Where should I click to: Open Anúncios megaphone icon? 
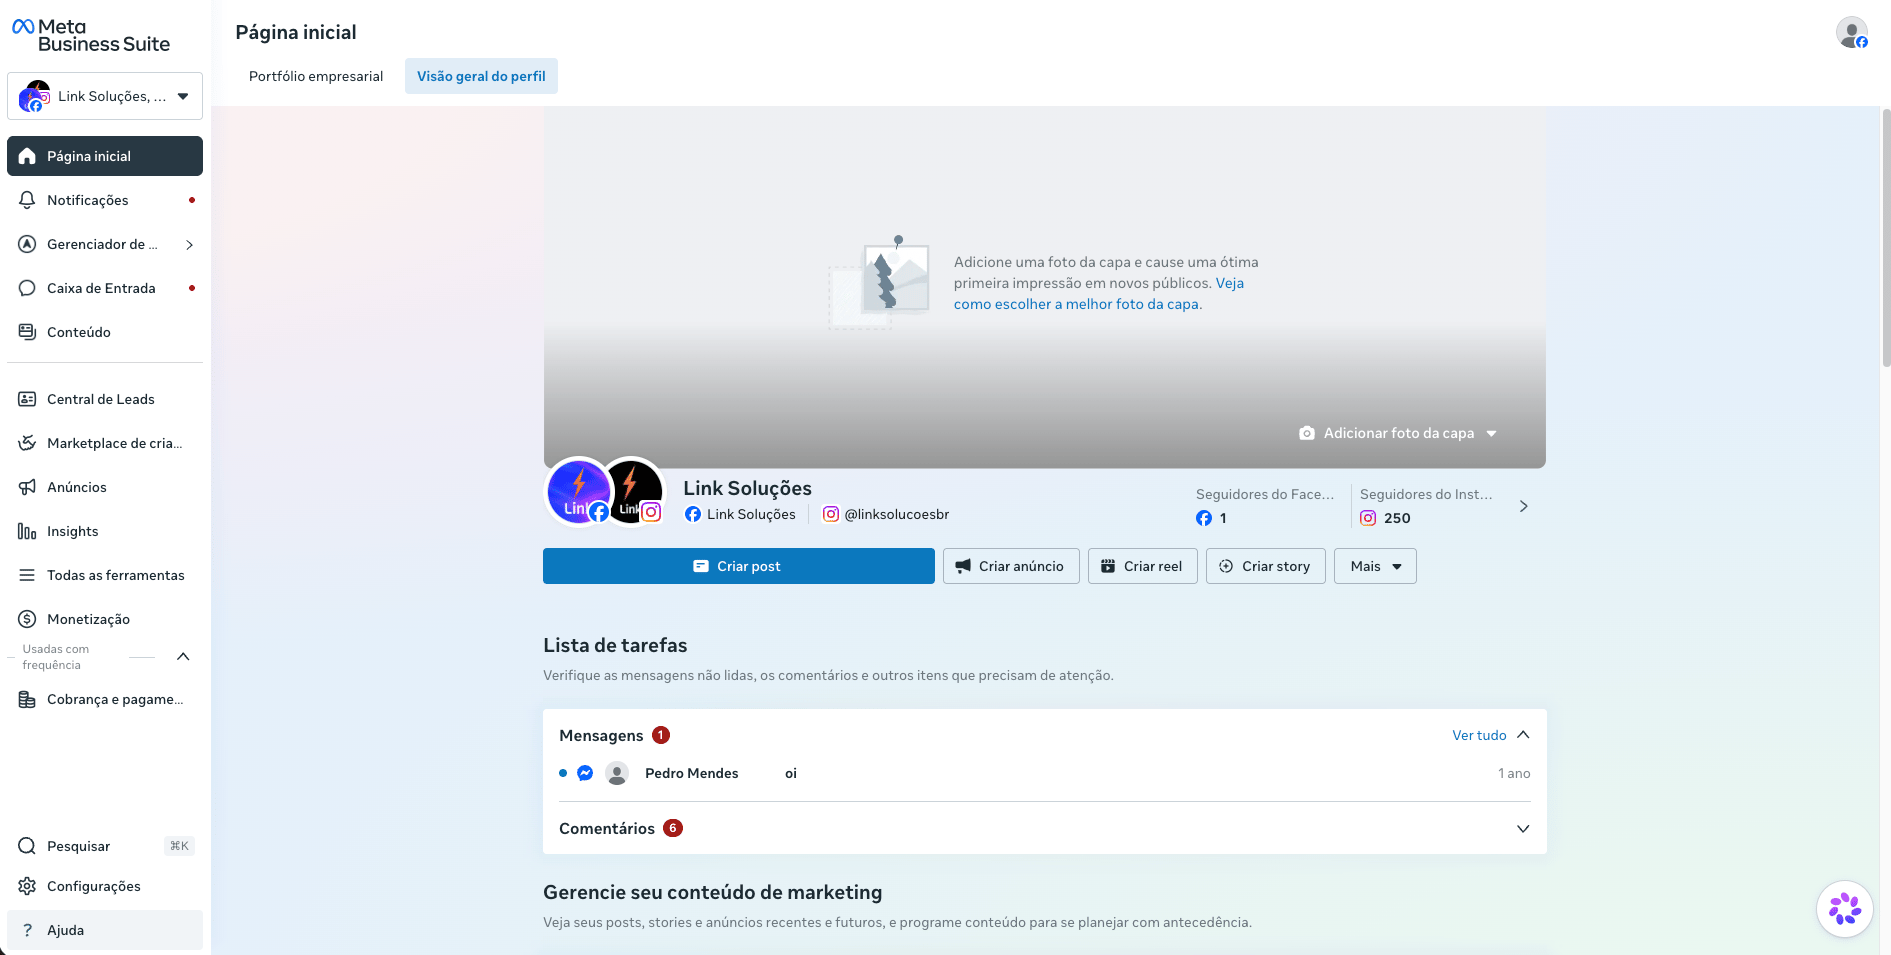point(27,487)
